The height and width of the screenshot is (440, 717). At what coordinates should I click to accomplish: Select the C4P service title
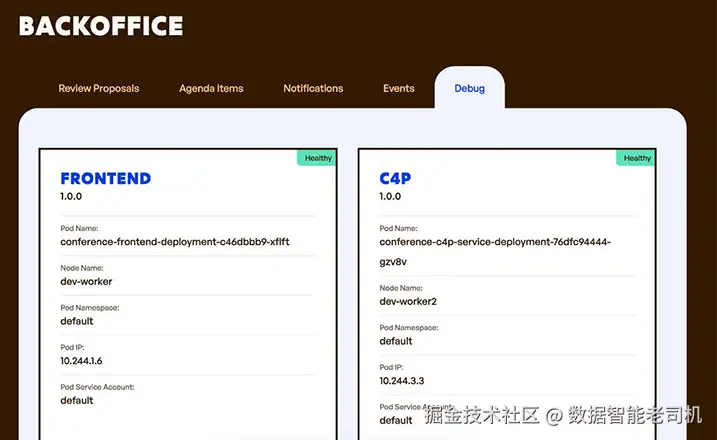tap(395, 178)
